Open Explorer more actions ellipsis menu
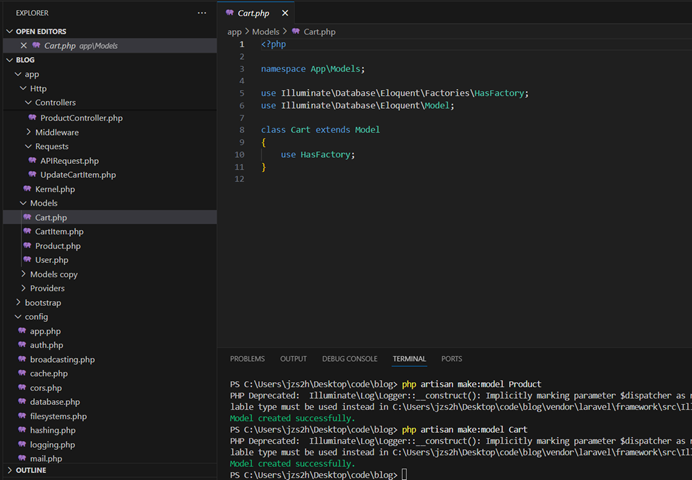Screen dimensions: 692x480 coord(202,13)
